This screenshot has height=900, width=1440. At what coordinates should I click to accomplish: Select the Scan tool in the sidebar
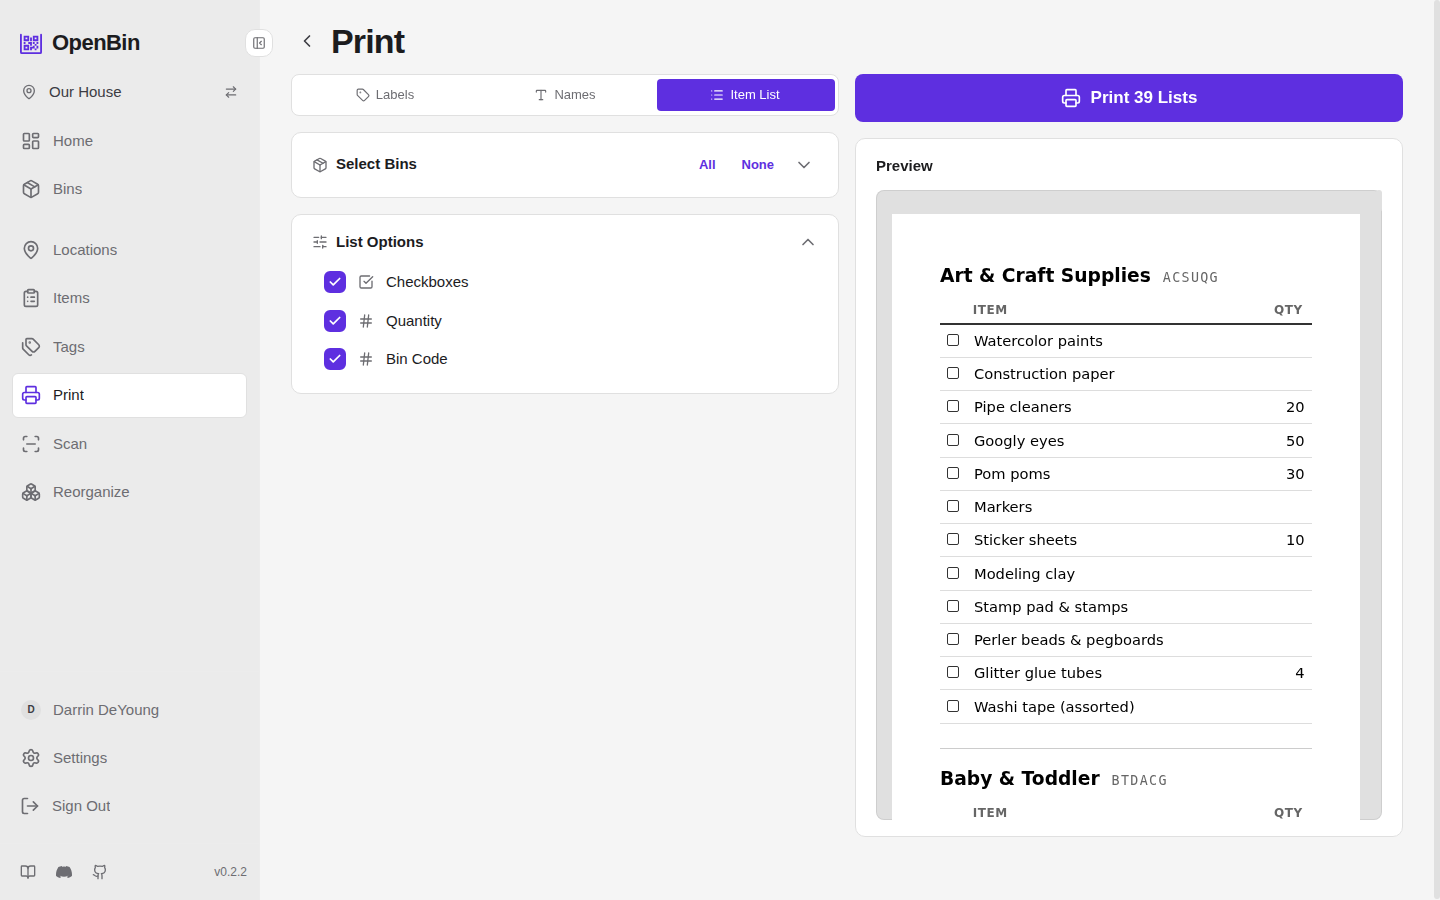68,443
